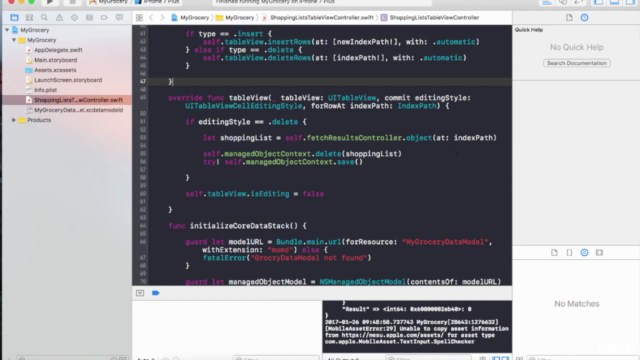
Task: Select AppDelegate.swift in navigator
Action: point(58,50)
